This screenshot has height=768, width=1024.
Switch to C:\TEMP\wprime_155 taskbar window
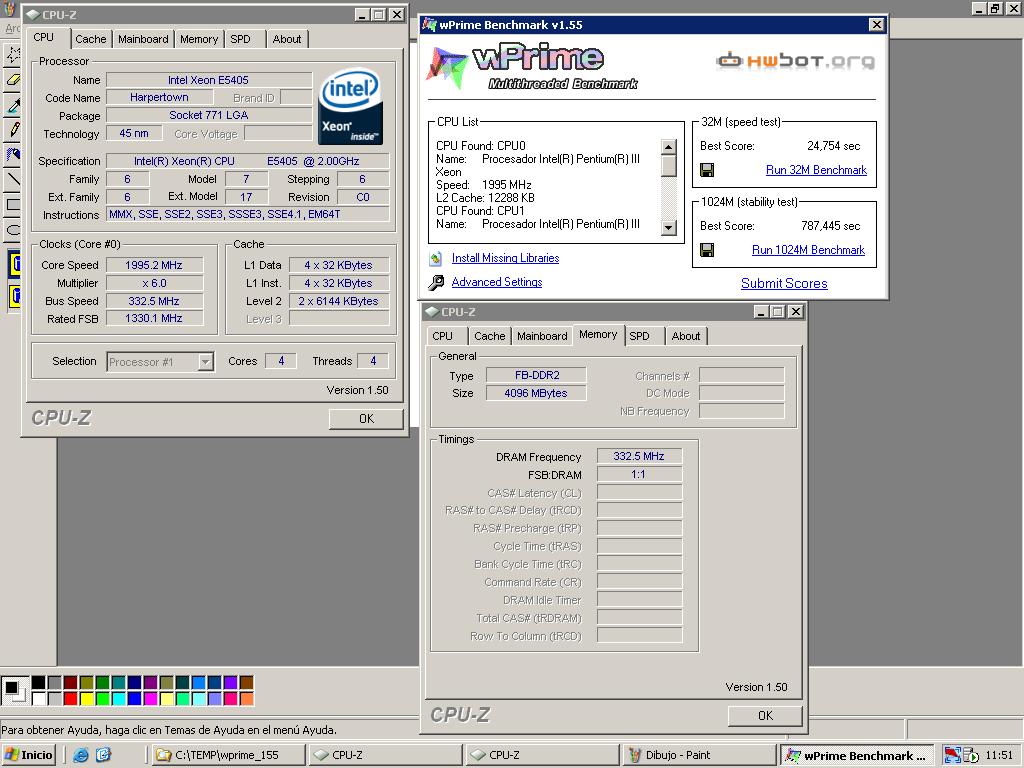point(229,755)
